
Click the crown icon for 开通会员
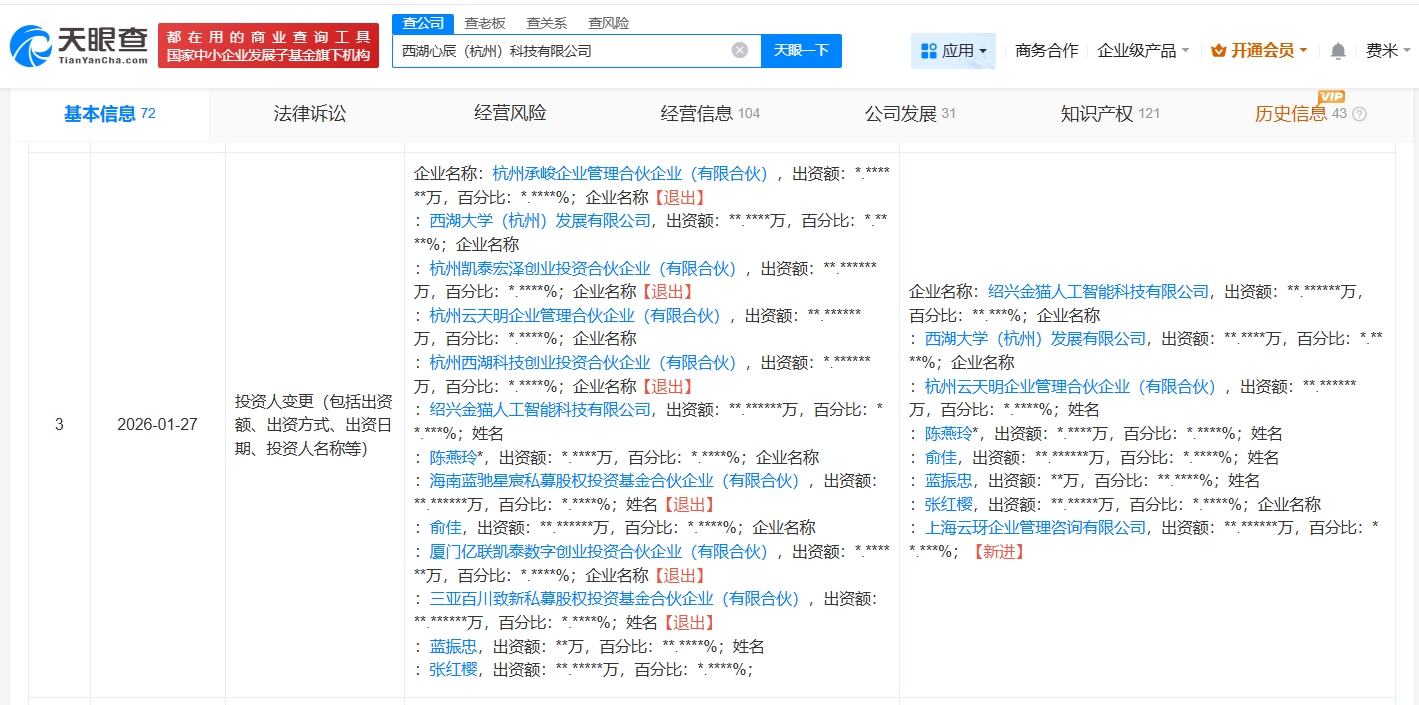[1218, 50]
